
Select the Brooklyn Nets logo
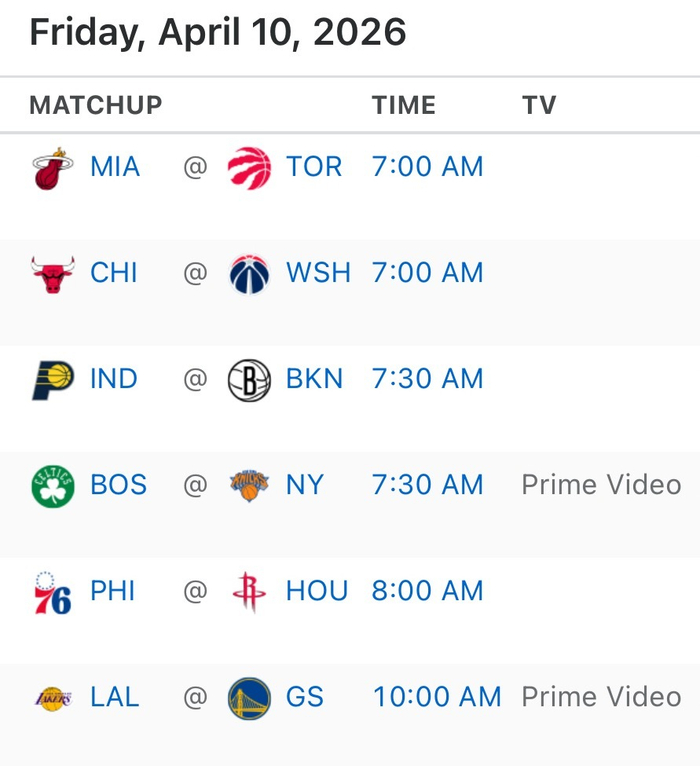point(249,380)
